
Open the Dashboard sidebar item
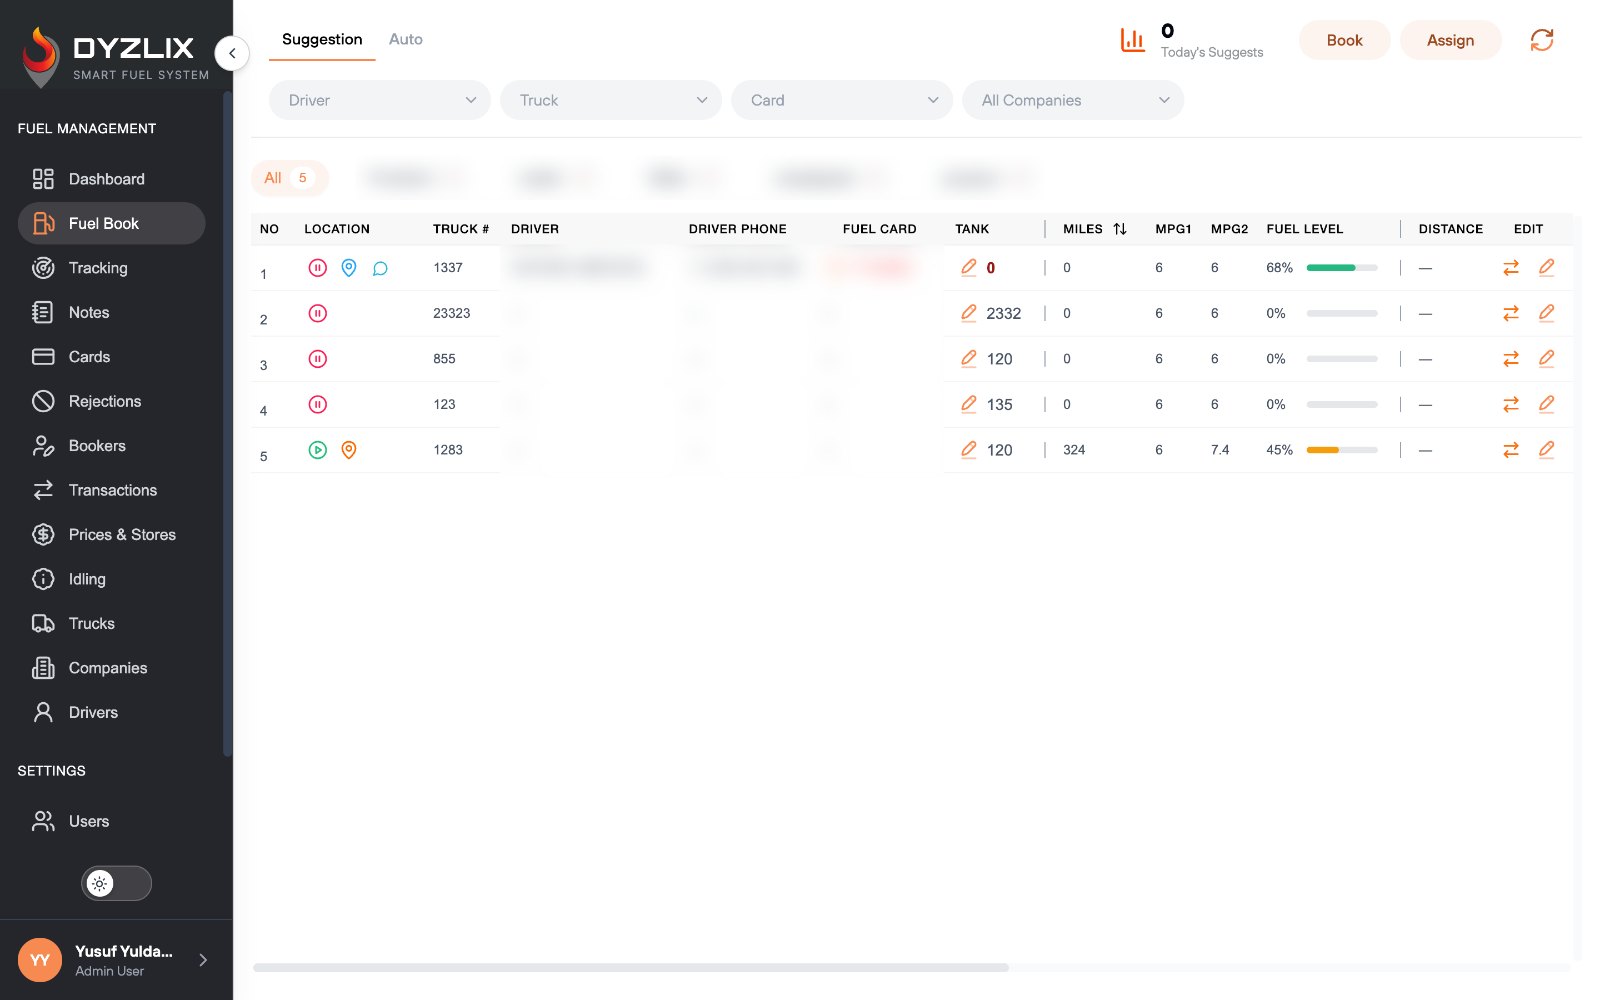coord(111,179)
